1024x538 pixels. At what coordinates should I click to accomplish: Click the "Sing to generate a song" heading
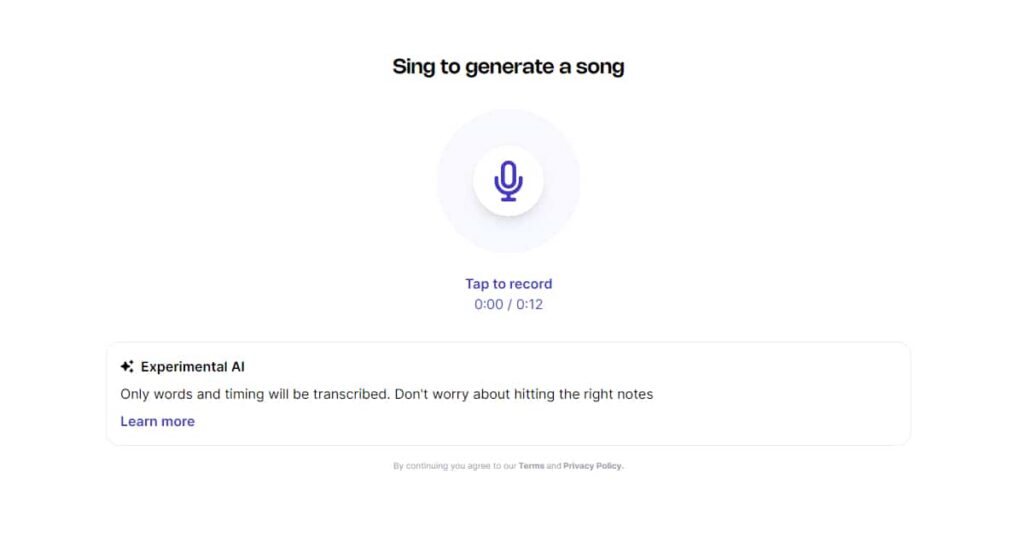pos(508,67)
